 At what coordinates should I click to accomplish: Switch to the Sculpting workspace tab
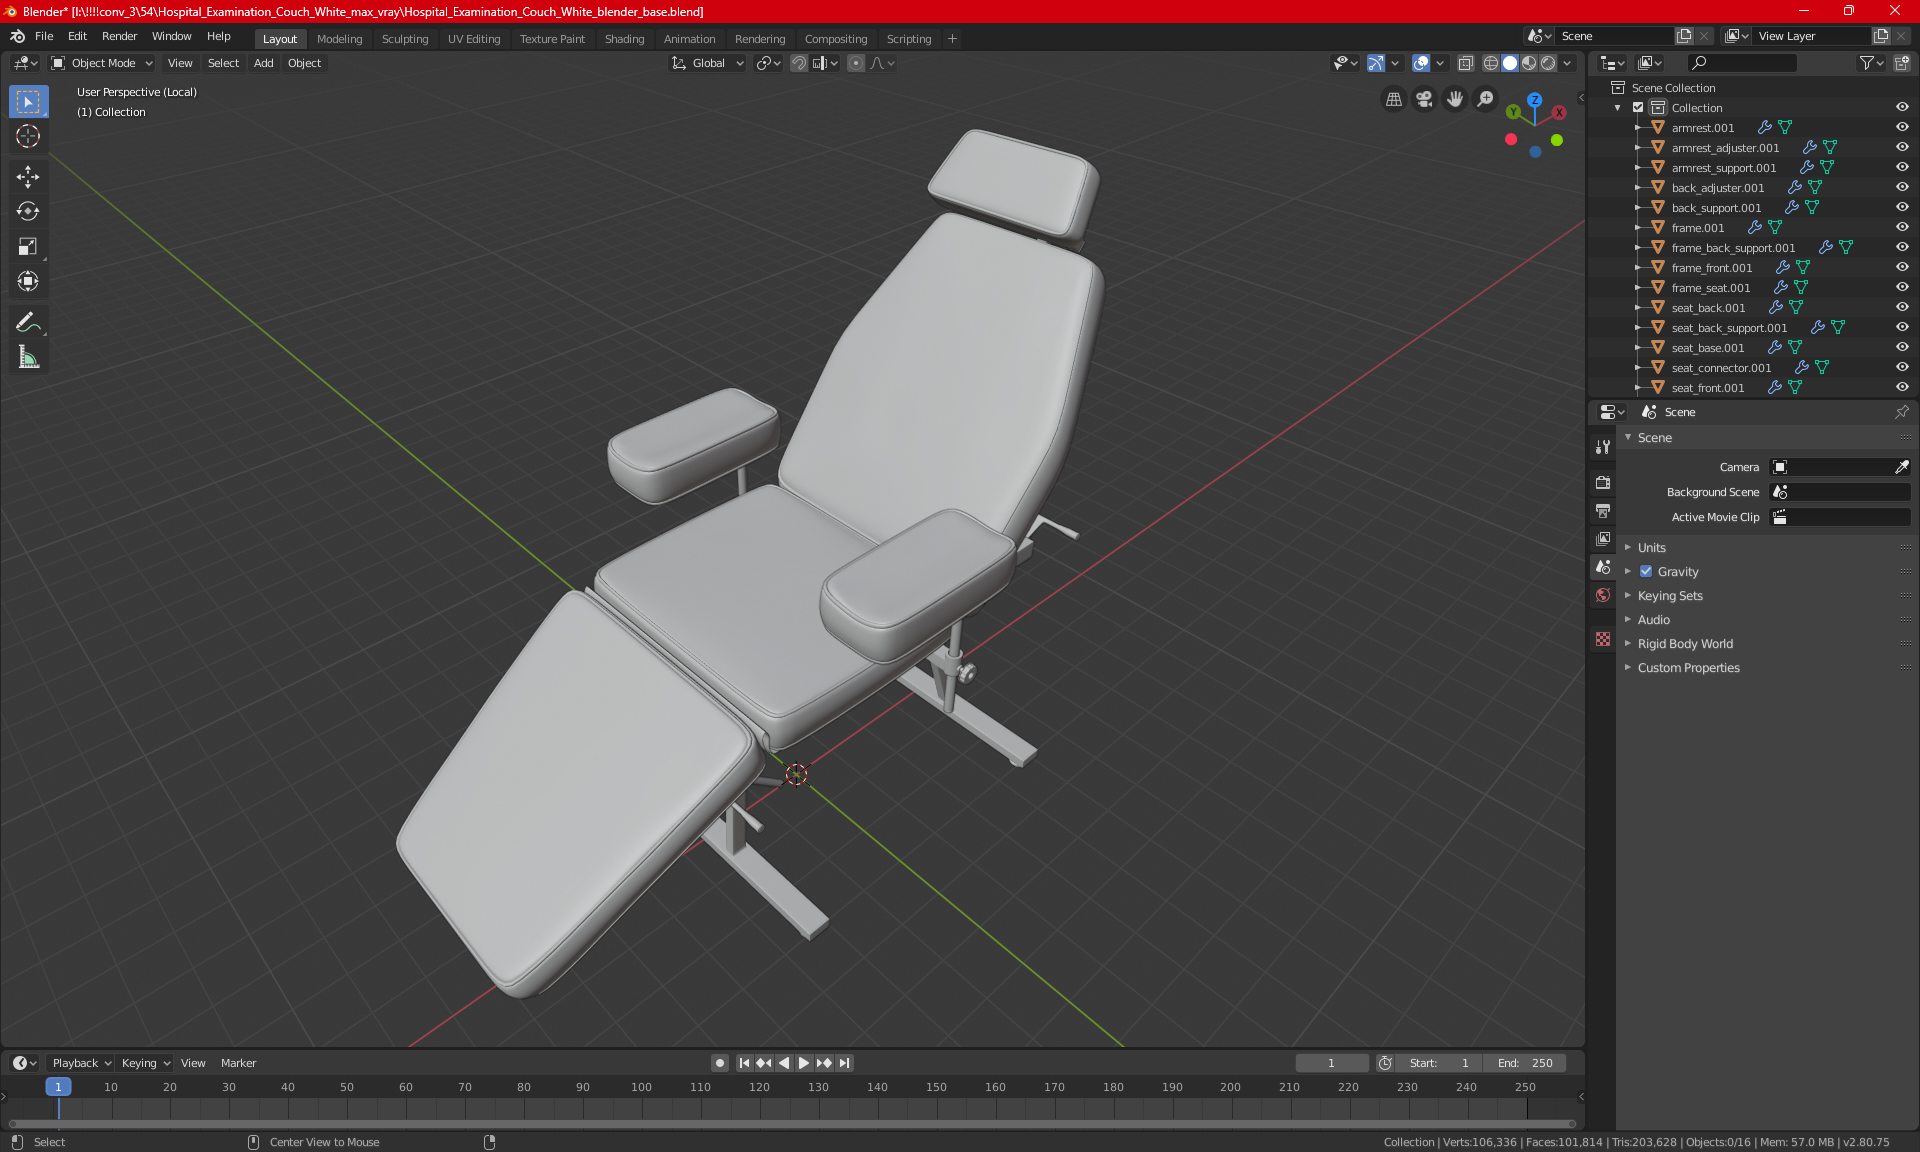404,39
